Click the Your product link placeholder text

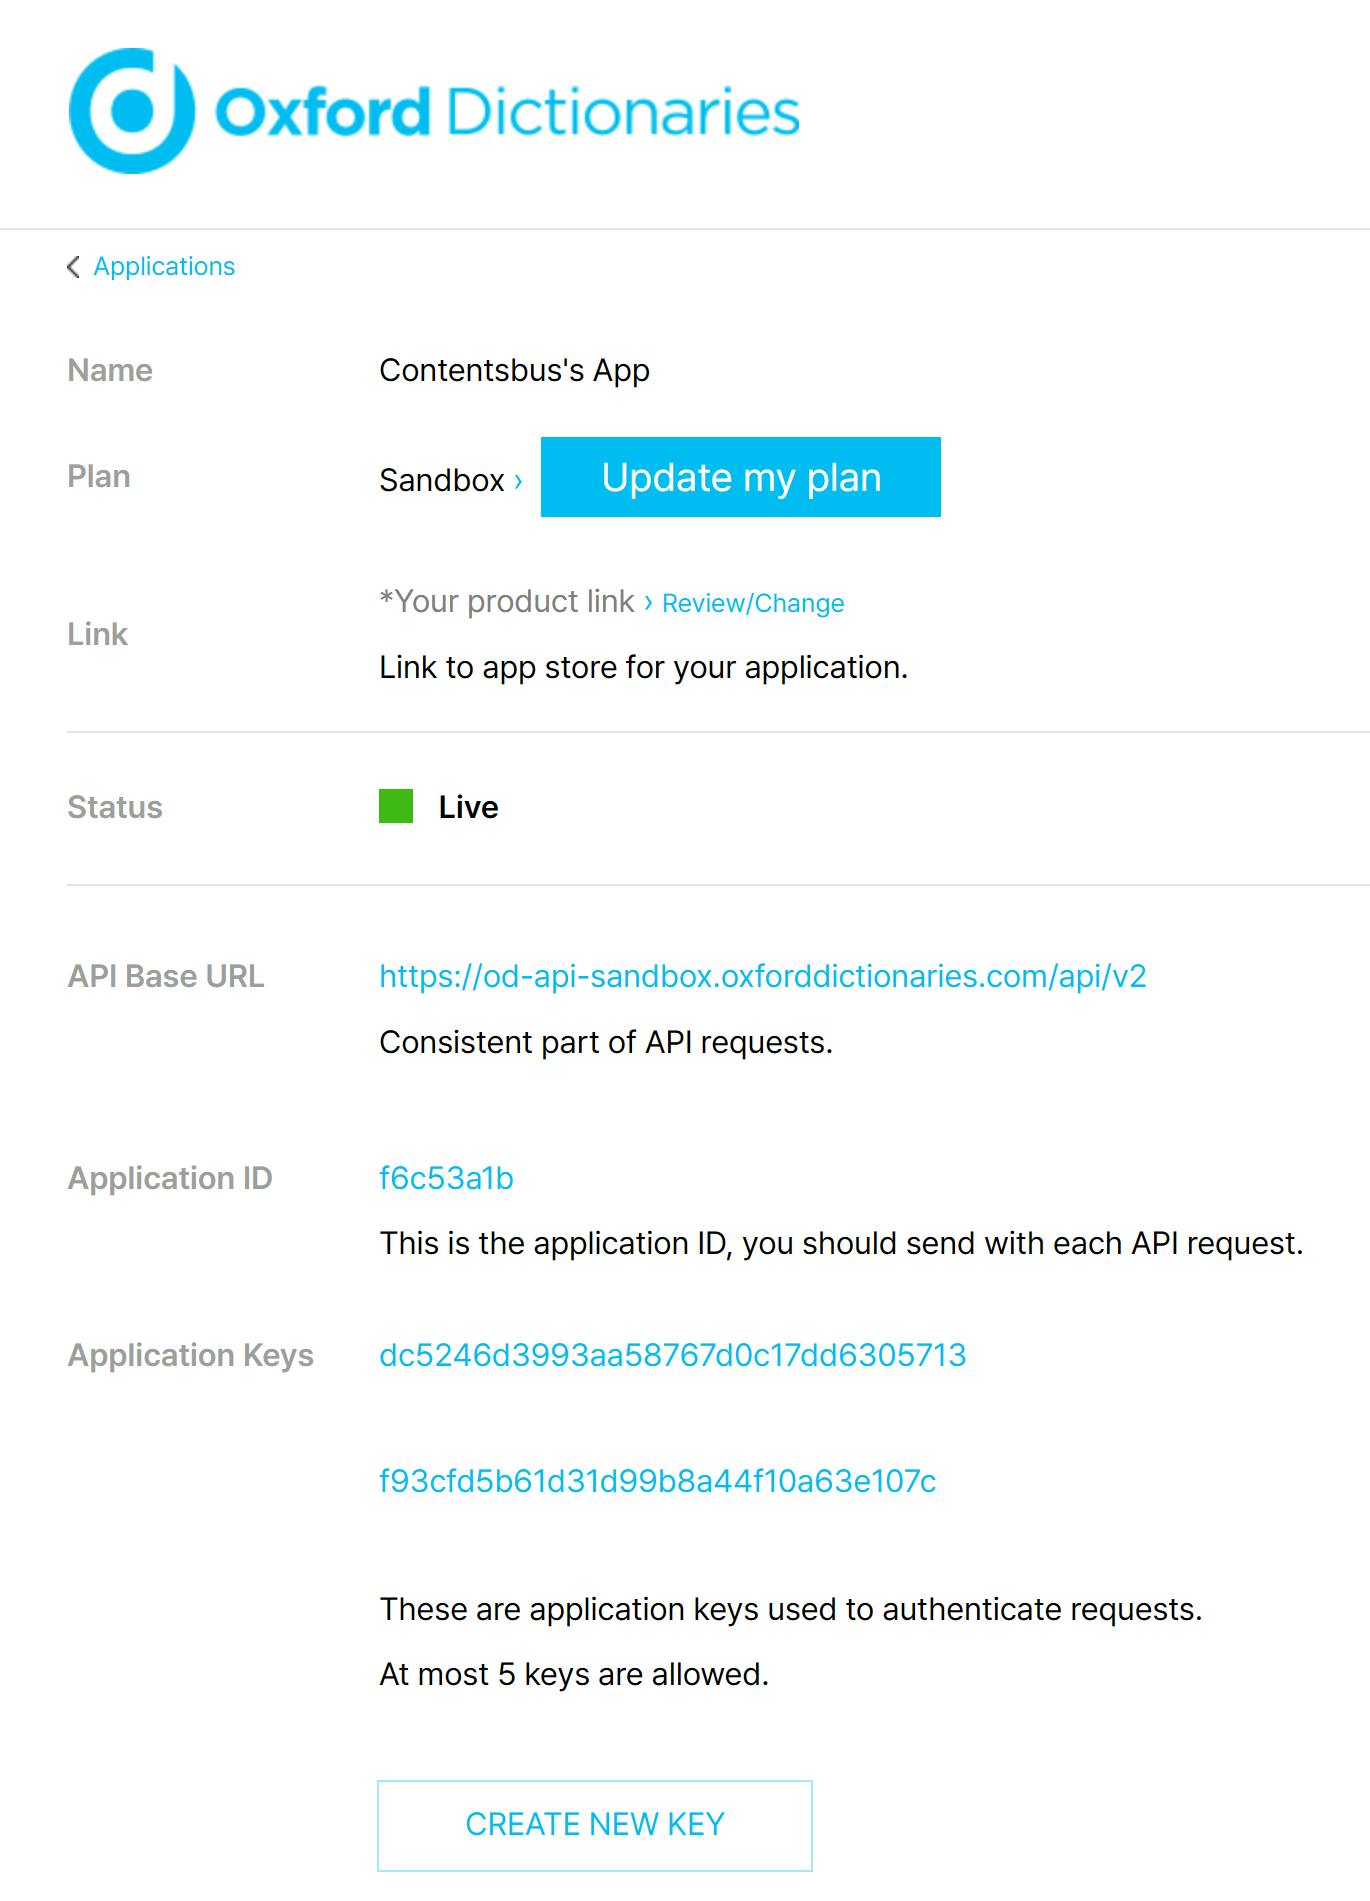tap(507, 602)
